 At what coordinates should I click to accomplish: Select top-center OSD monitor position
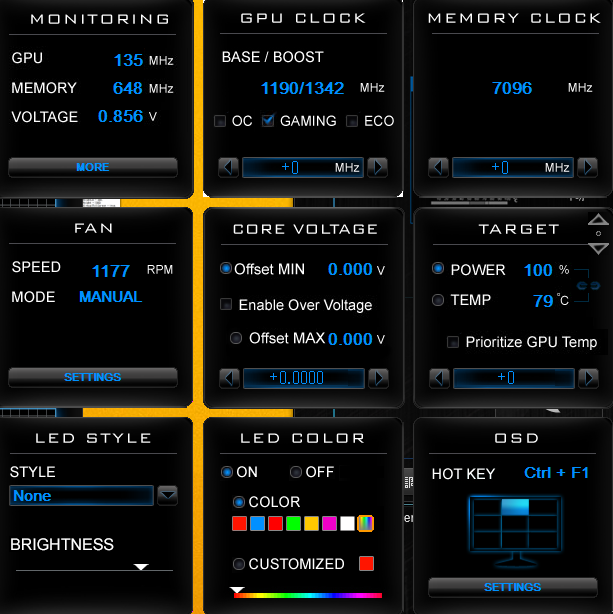tap(515, 507)
